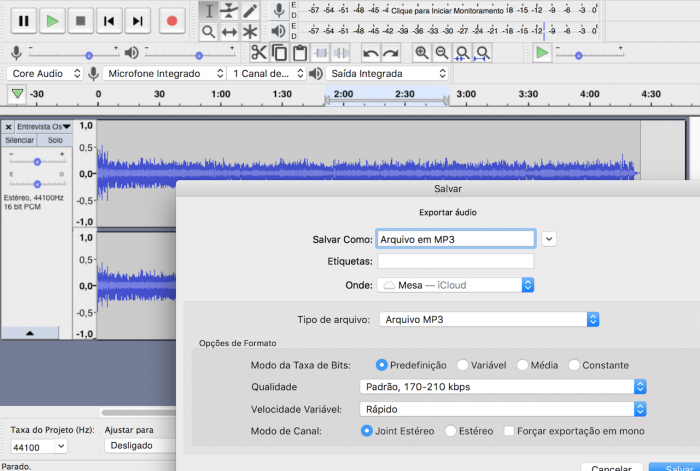Click the Etiquetas tags field
The image size is (700, 471).
tap(455, 261)
